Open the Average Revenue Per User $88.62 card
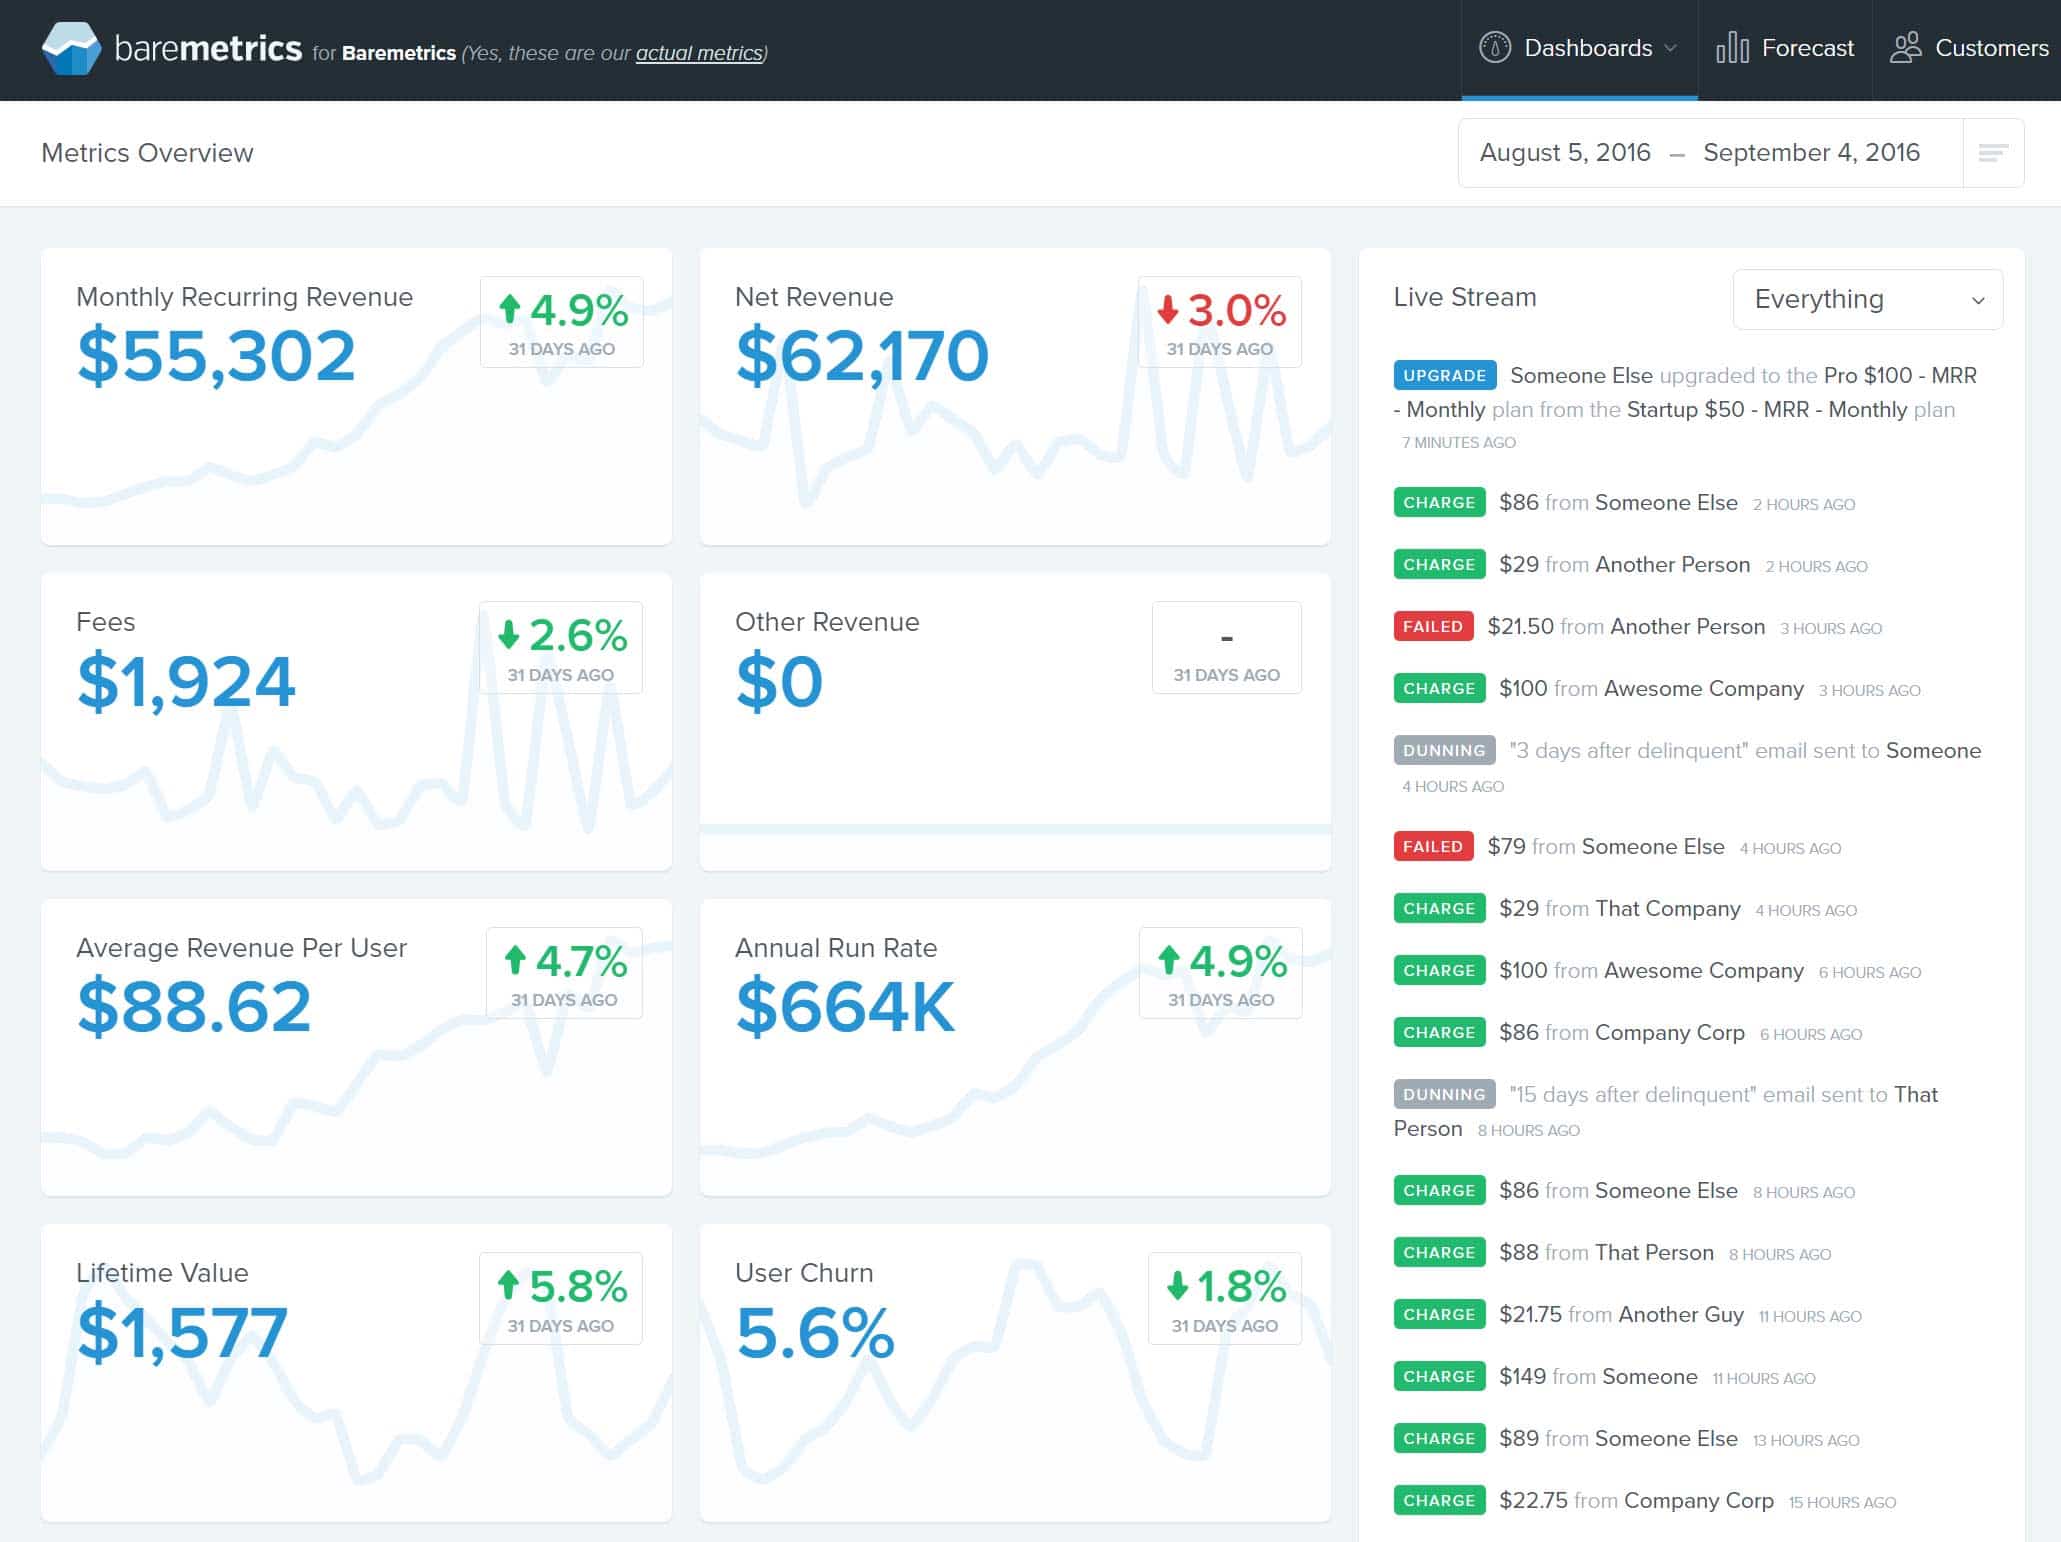The image size is (2061, 1542). [356, 1047]
